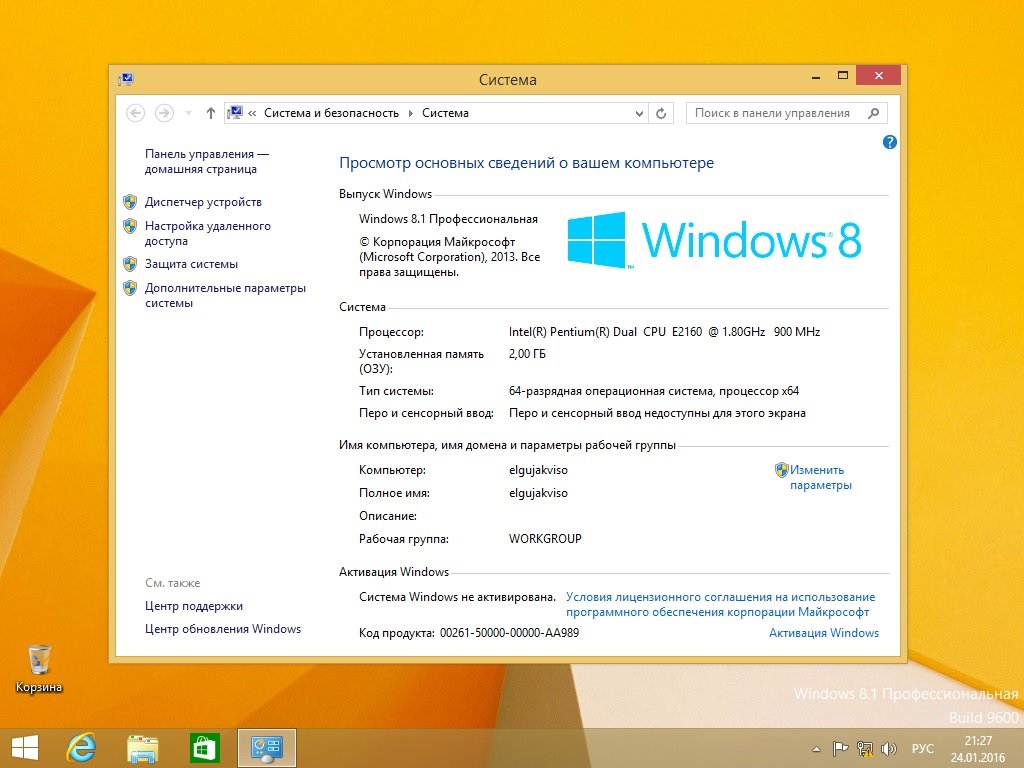The width and height of the screenshot is (1024, 768).
Task: Click 'Активация Windows' link at bottom right
Action: click(x=824, y=633)
